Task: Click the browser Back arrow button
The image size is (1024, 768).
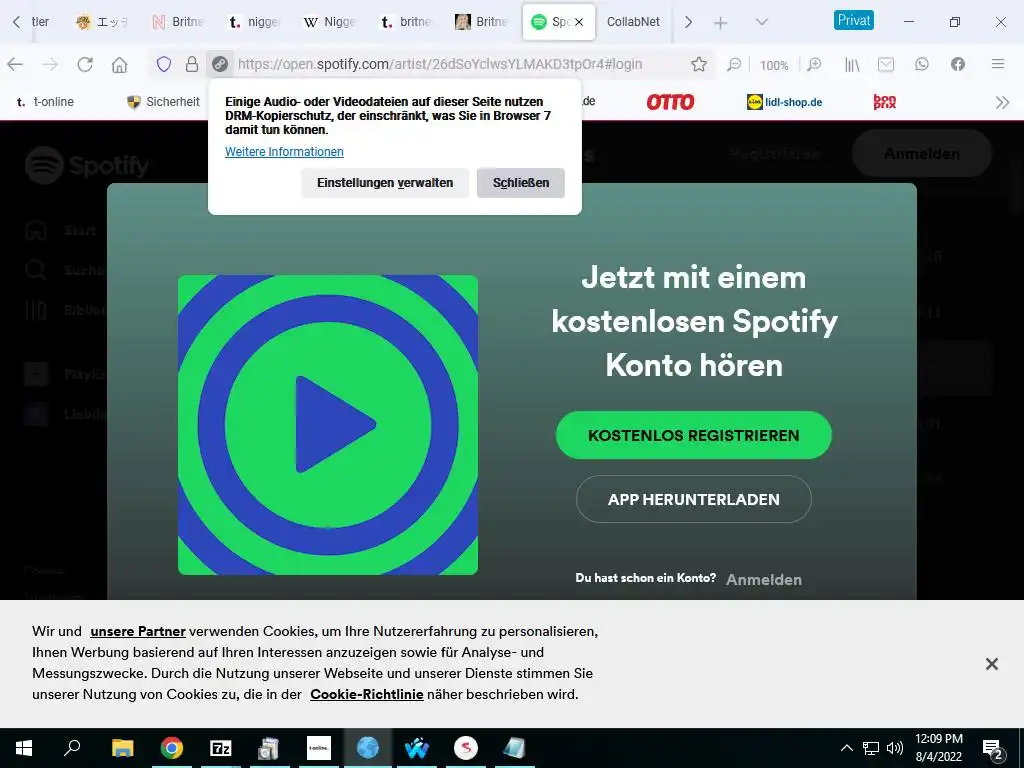Action: click(15, 64)
